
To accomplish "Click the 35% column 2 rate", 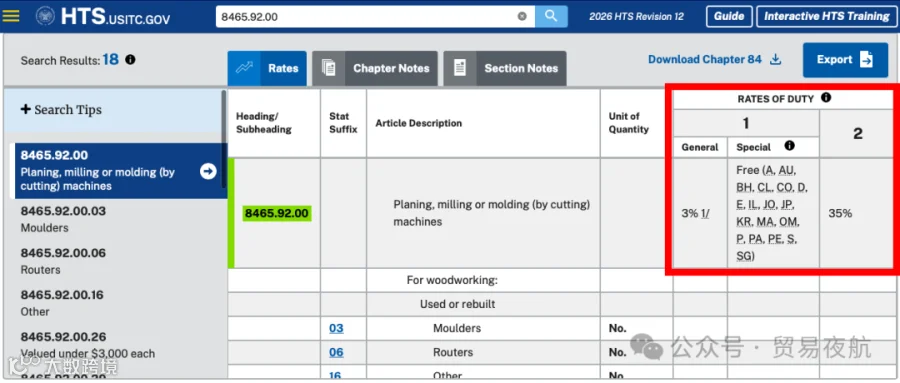I will [840, 214].
